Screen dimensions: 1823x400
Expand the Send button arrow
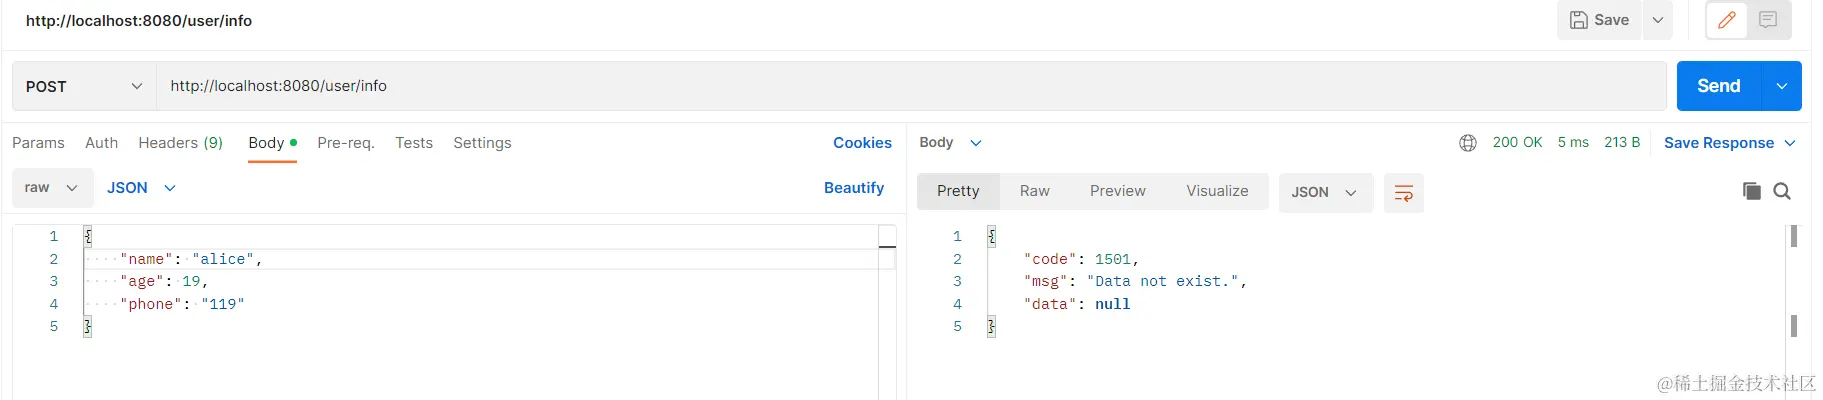pyautogui.click(x=1781, y=87)
